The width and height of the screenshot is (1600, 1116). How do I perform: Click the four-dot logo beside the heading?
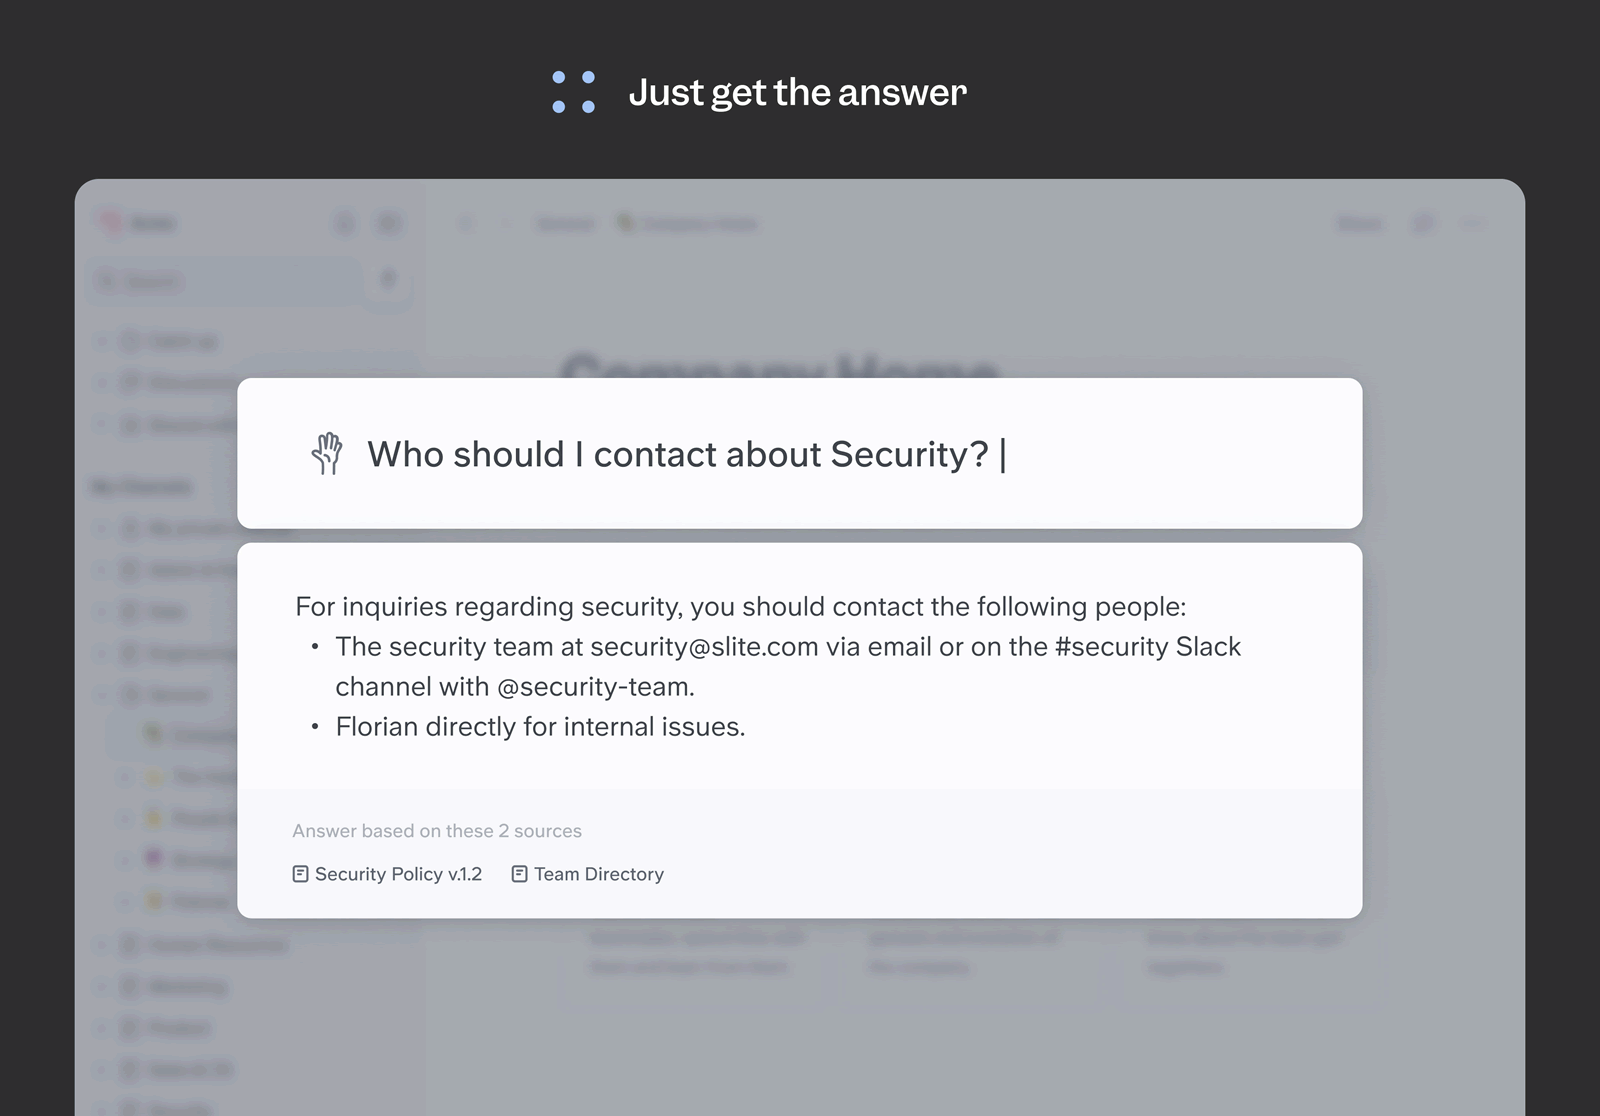pyautogui.click(x=574, y=92)
